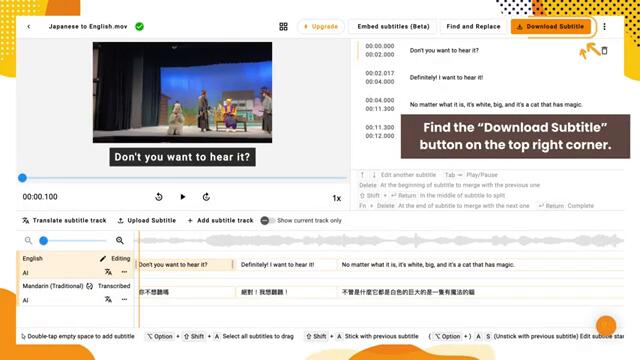
Task: Select first Mandarin timeline clip
Action: tap(186, 292)
